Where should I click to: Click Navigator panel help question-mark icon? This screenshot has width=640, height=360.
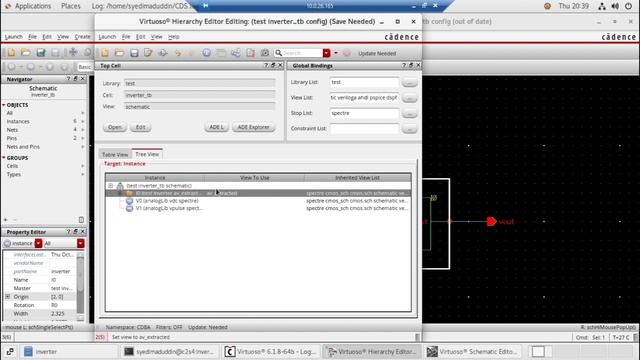68,79
